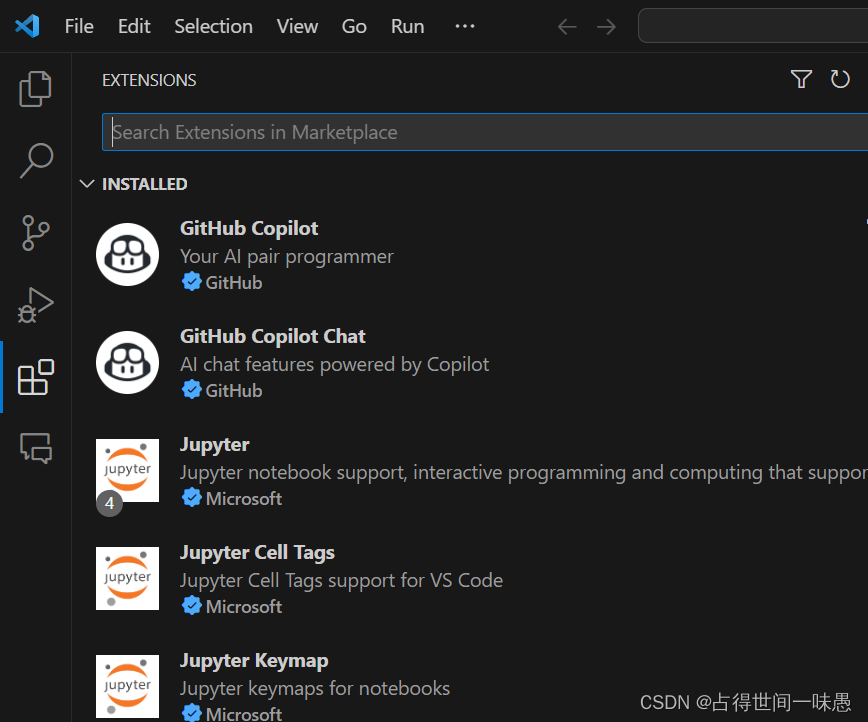The image size is (868, 722).
Task: Click verified badge beside Jupyter's Microsoft publisher
Action: (x=192, y=498)
